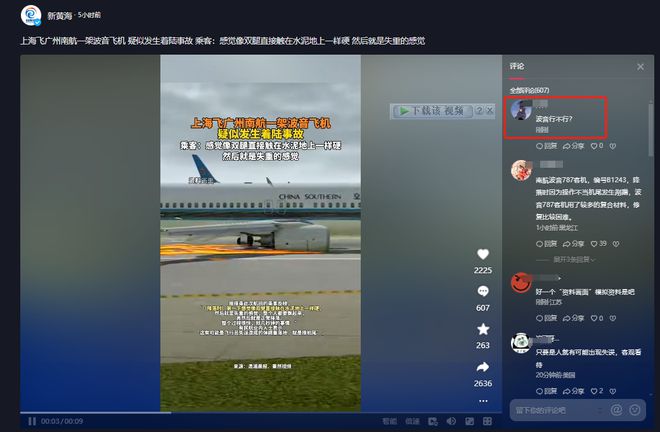
Task: Reply to the 只要是人 comment
Action: 546,391
